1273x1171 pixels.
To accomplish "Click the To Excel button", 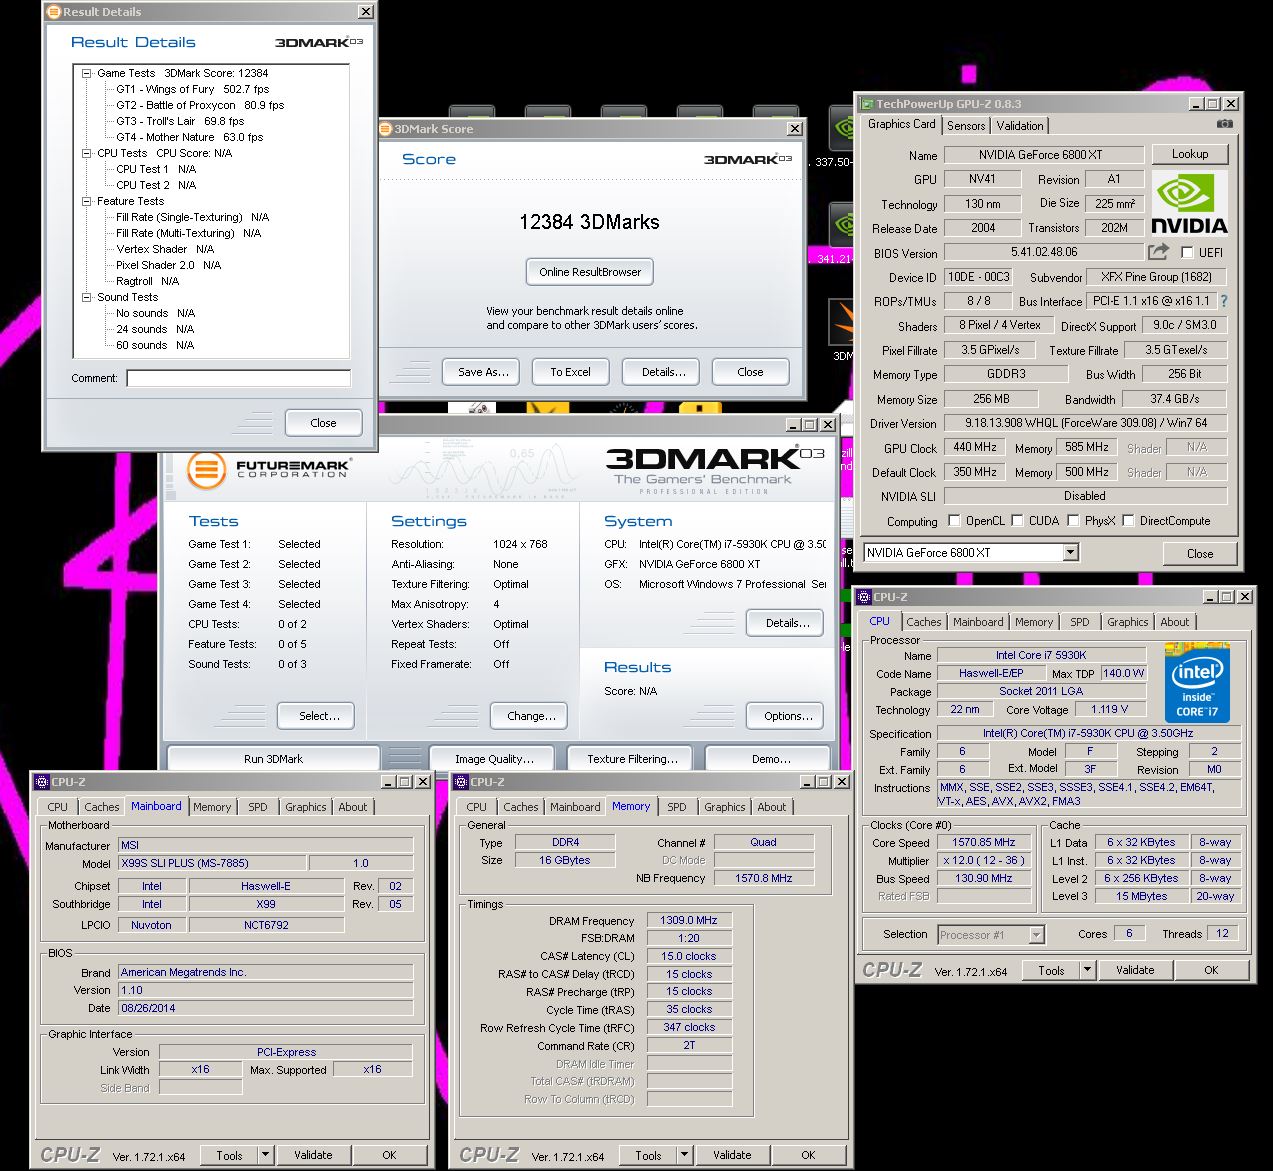I will click(x=570, y=372).
